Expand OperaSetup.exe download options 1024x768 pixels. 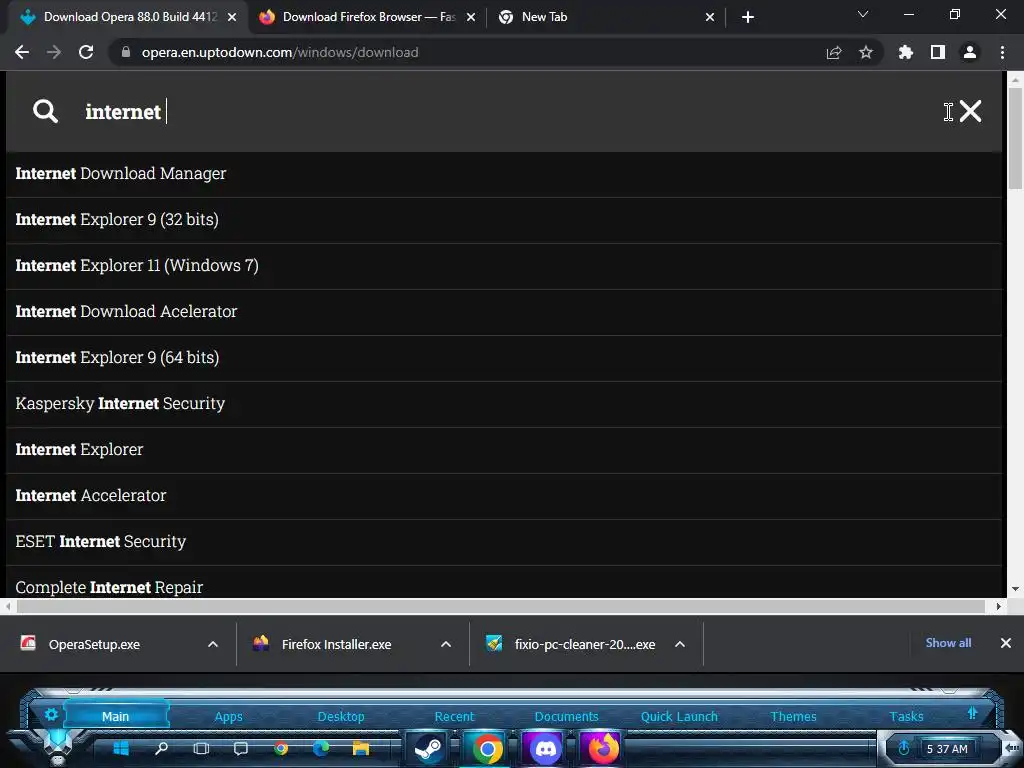point(213,645)
